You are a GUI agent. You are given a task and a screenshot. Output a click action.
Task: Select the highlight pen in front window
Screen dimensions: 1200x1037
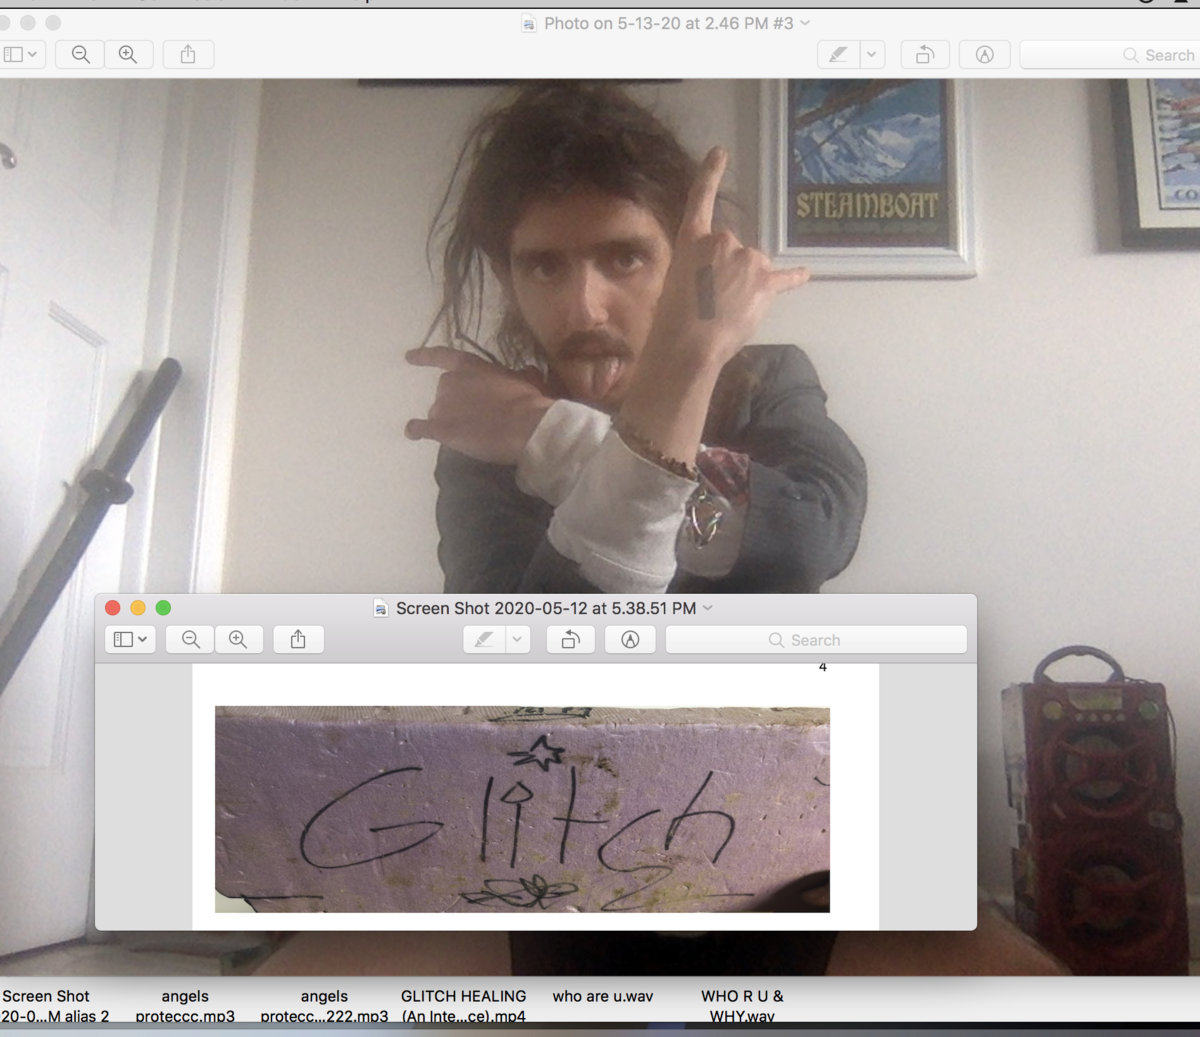[485, 640]
